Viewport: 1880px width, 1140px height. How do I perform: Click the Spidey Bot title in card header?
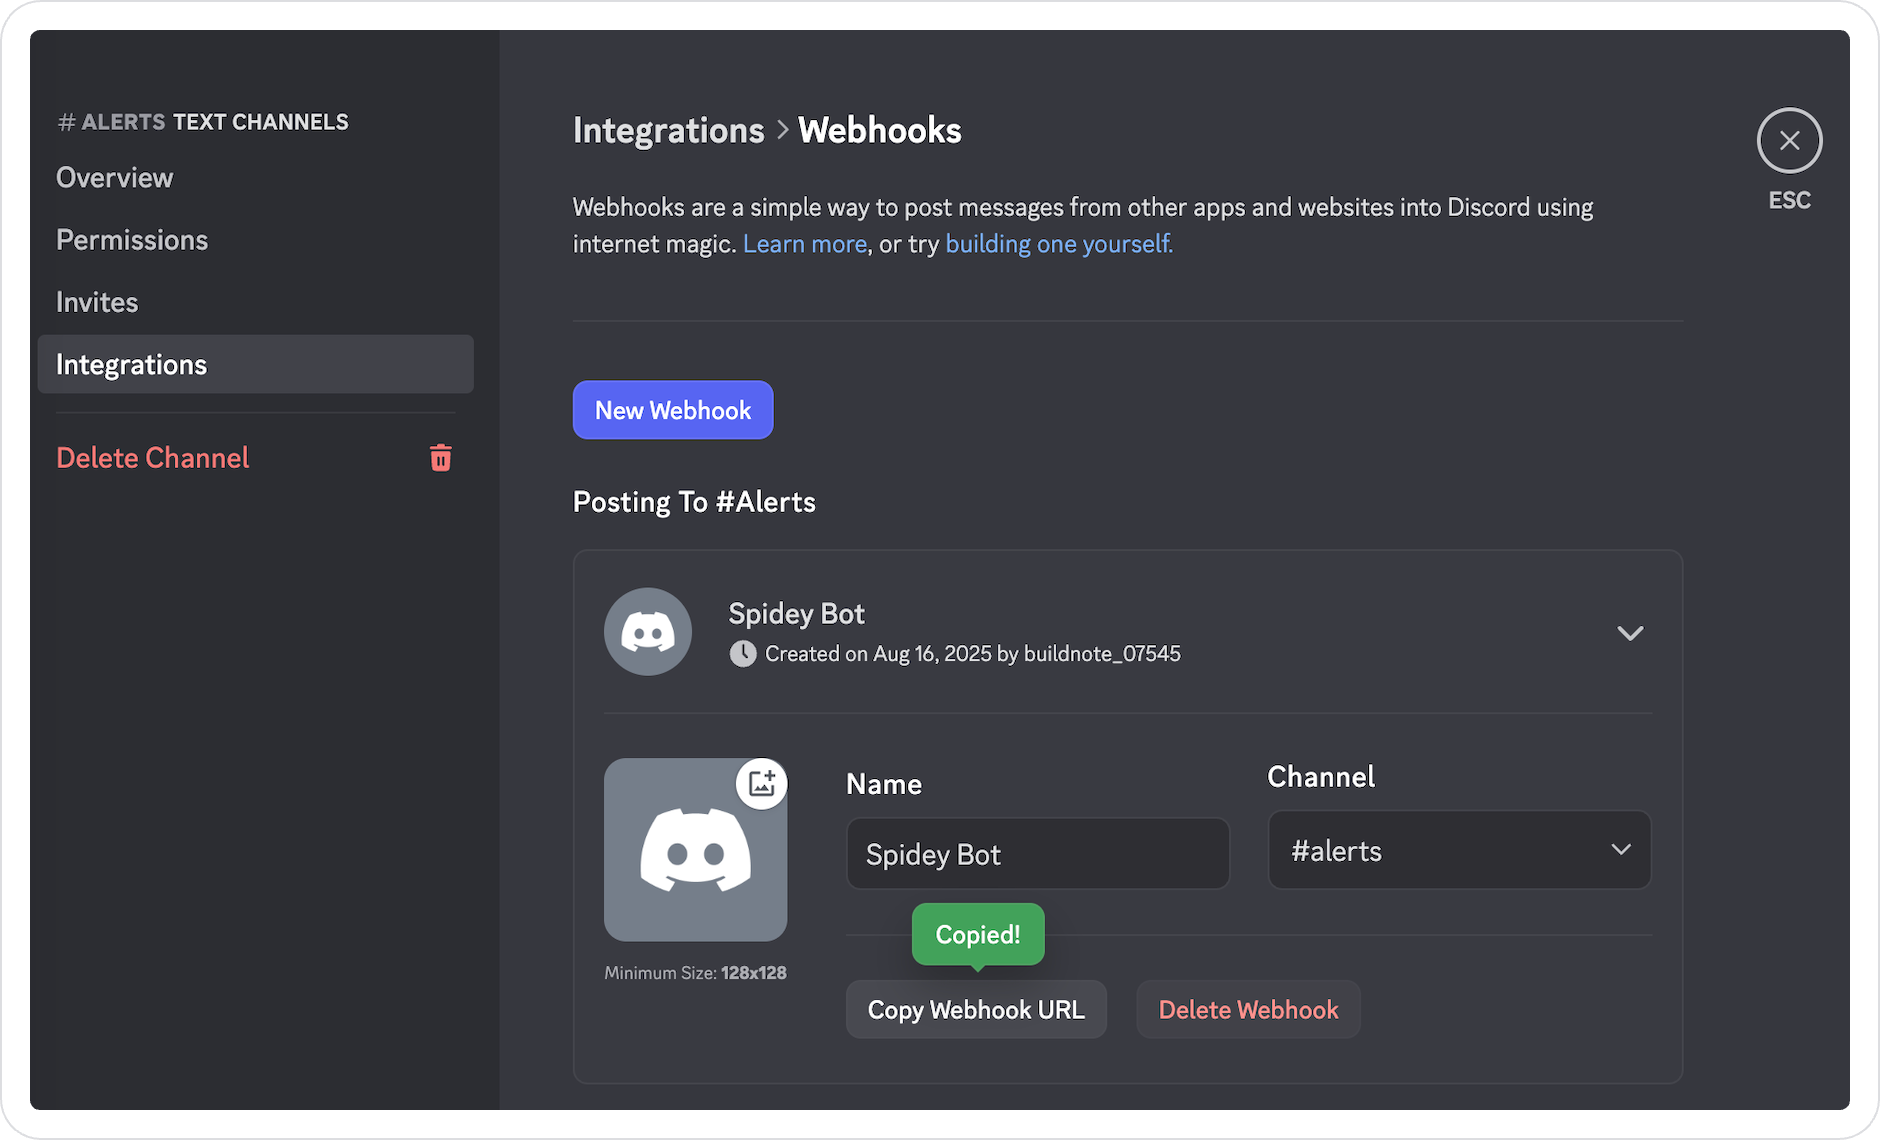(796, 614)
